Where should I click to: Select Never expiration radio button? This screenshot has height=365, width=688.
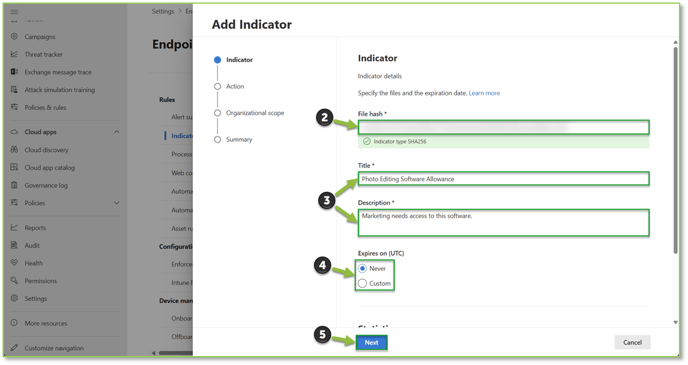pyautogui.click(x=362, y=268)
